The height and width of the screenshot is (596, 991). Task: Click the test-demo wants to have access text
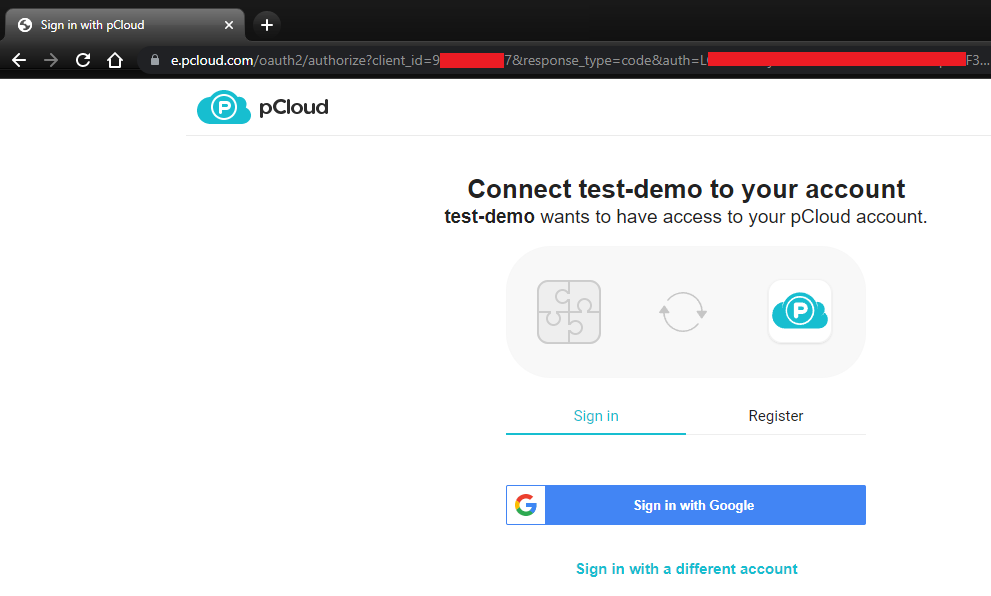click(686, 217)
